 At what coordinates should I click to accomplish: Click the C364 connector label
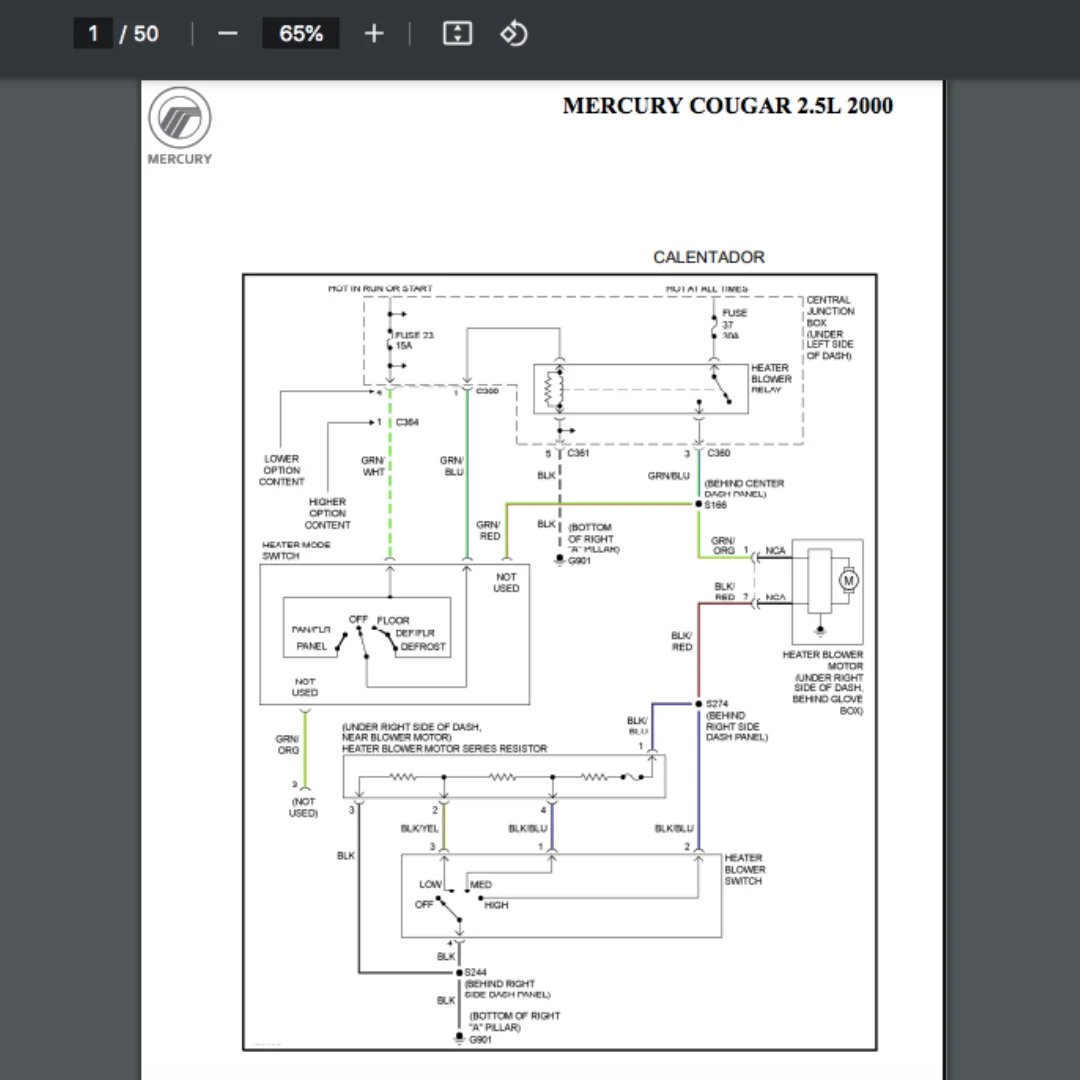tap(407, 422)
